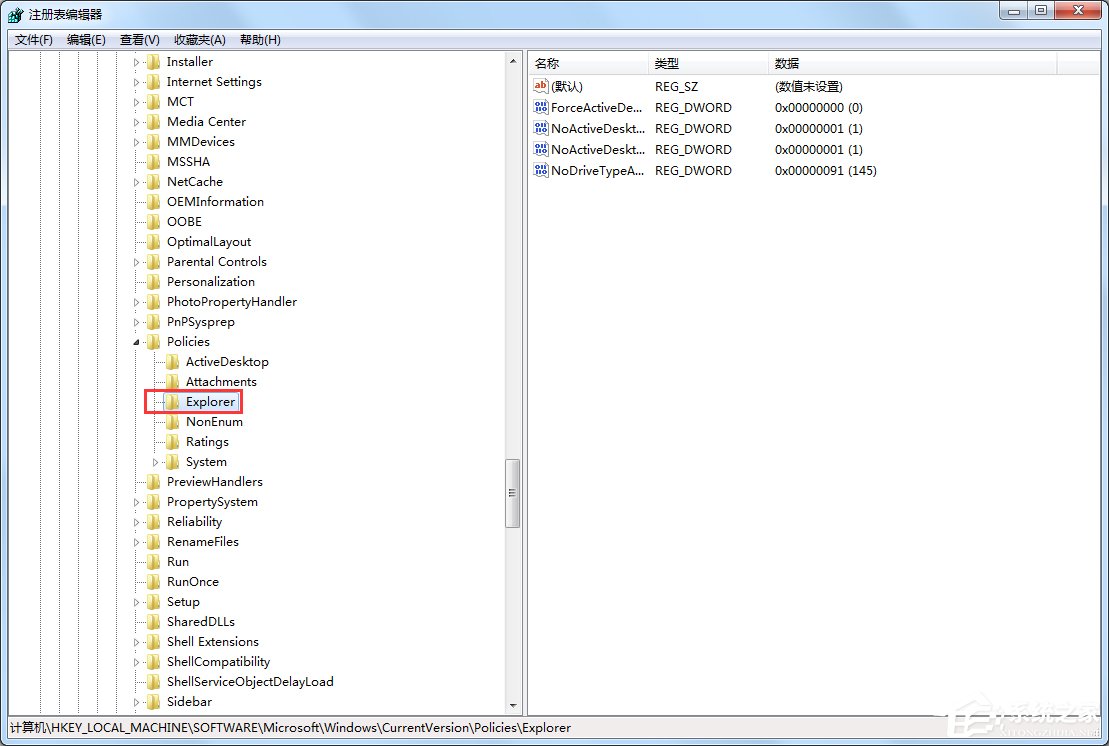Click the vertical scrollbar thumb of the tree pane
1109x746 pixels.
click(514, 494)
